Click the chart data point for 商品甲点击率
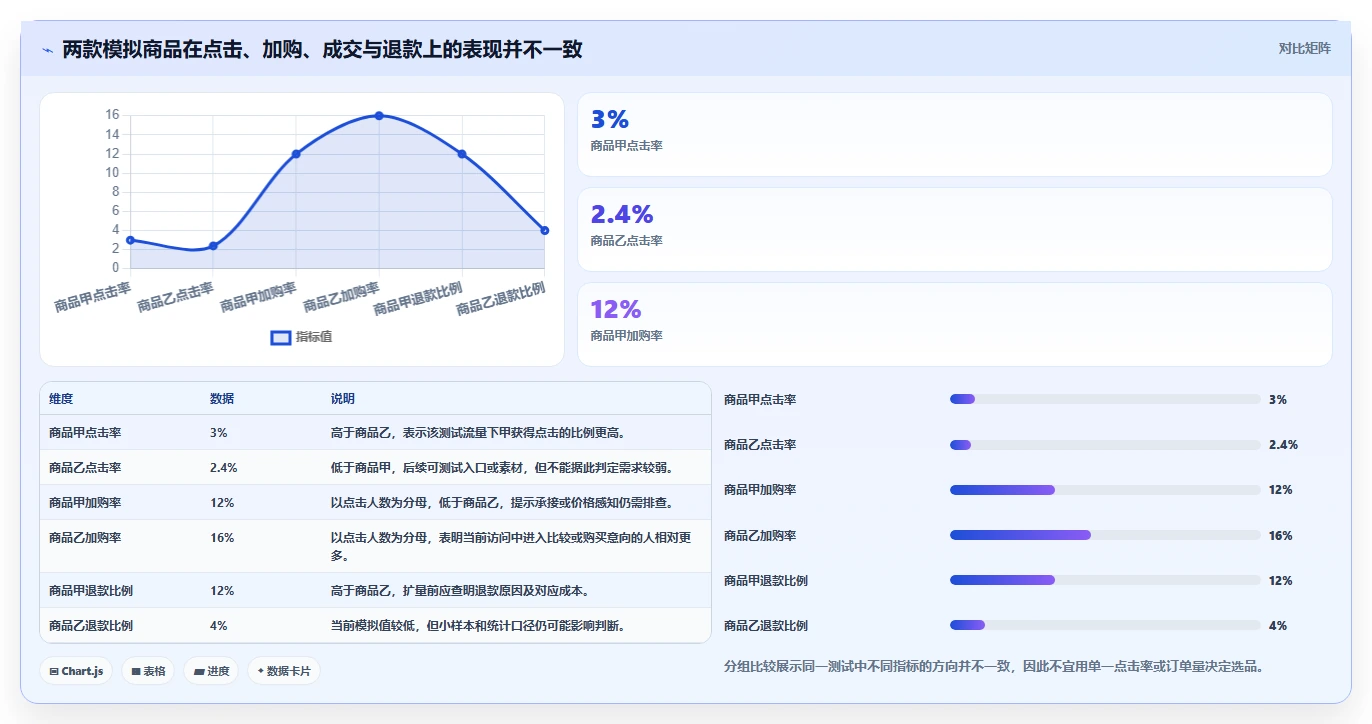Screen dimensions: 1372x724 pyautogui.click(x=130, y=240)
